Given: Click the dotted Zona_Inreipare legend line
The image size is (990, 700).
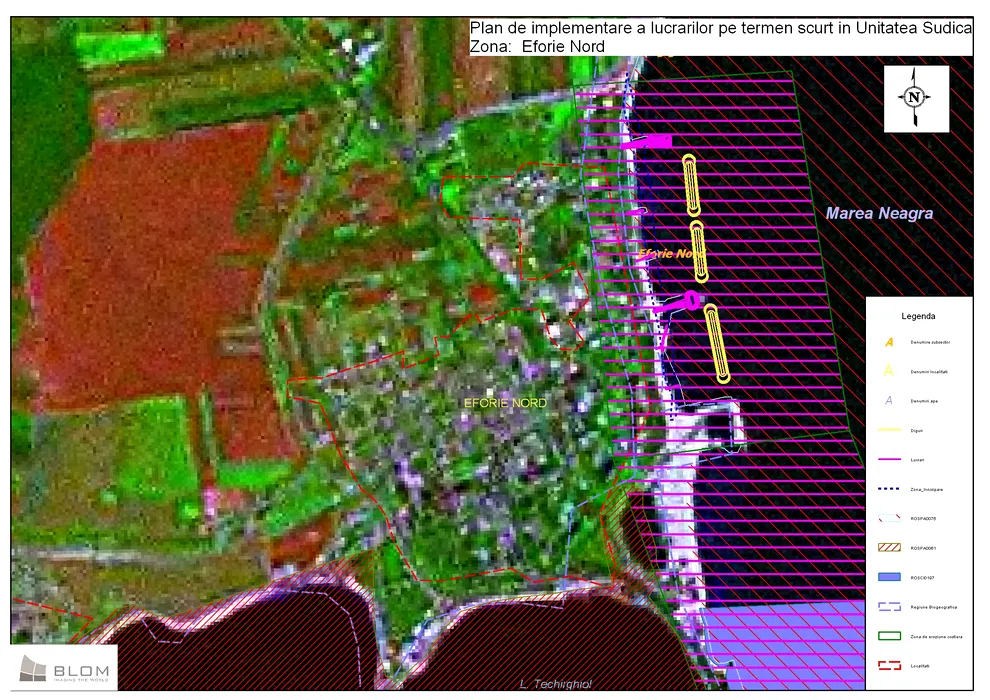Looking at the screenshot, I should (x=889, y=488).
